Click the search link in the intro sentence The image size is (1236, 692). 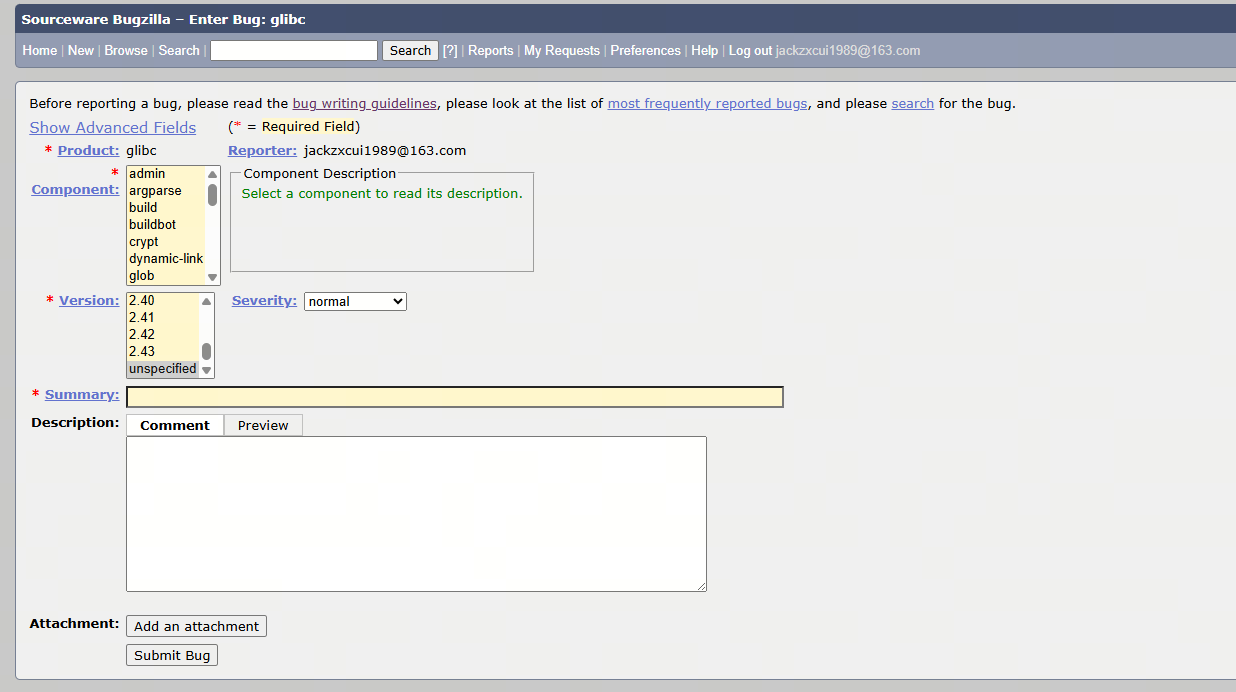pyautogui.click(x=913, y=103)
